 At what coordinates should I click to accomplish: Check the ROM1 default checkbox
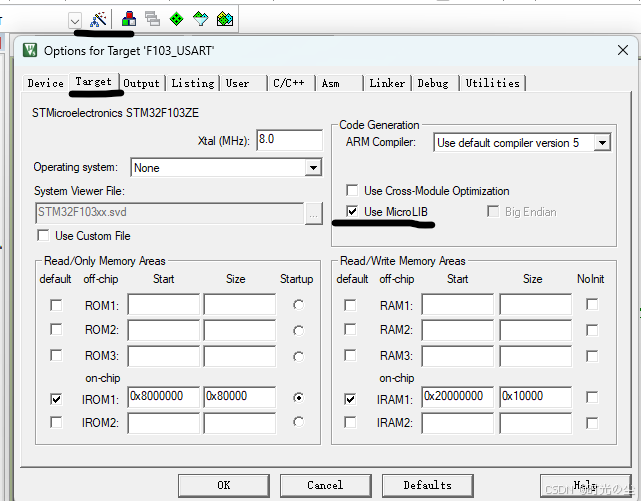(56, 305)
